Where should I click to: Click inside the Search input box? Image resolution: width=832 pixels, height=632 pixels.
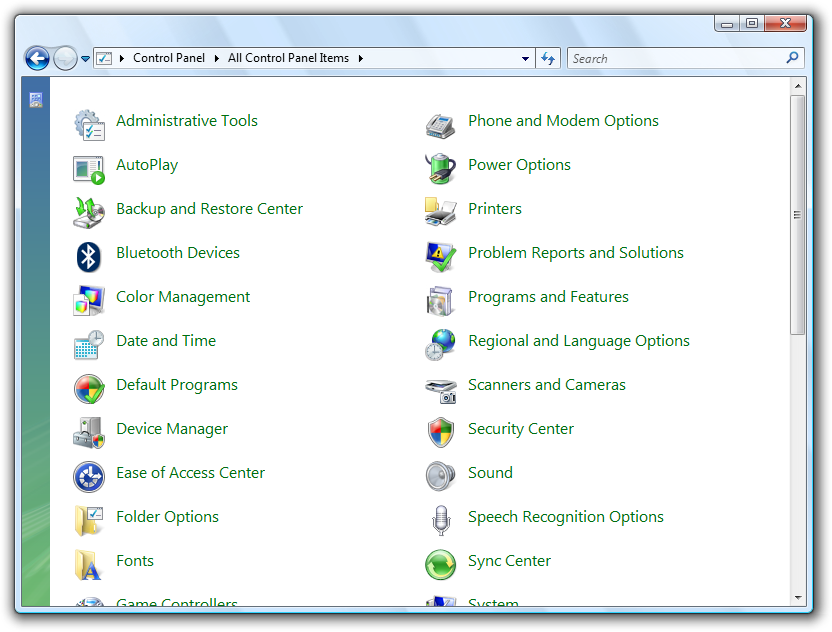[x=676, y=58]
